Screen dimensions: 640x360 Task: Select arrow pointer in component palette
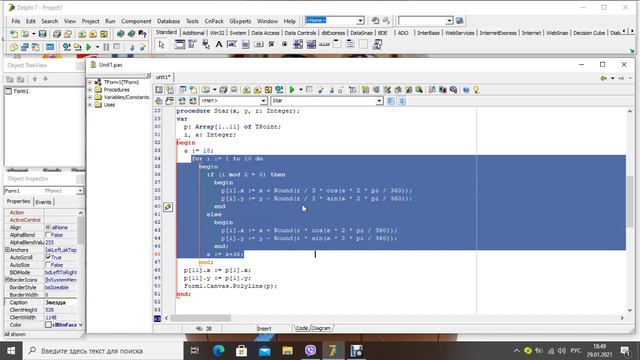coord(161,44)
